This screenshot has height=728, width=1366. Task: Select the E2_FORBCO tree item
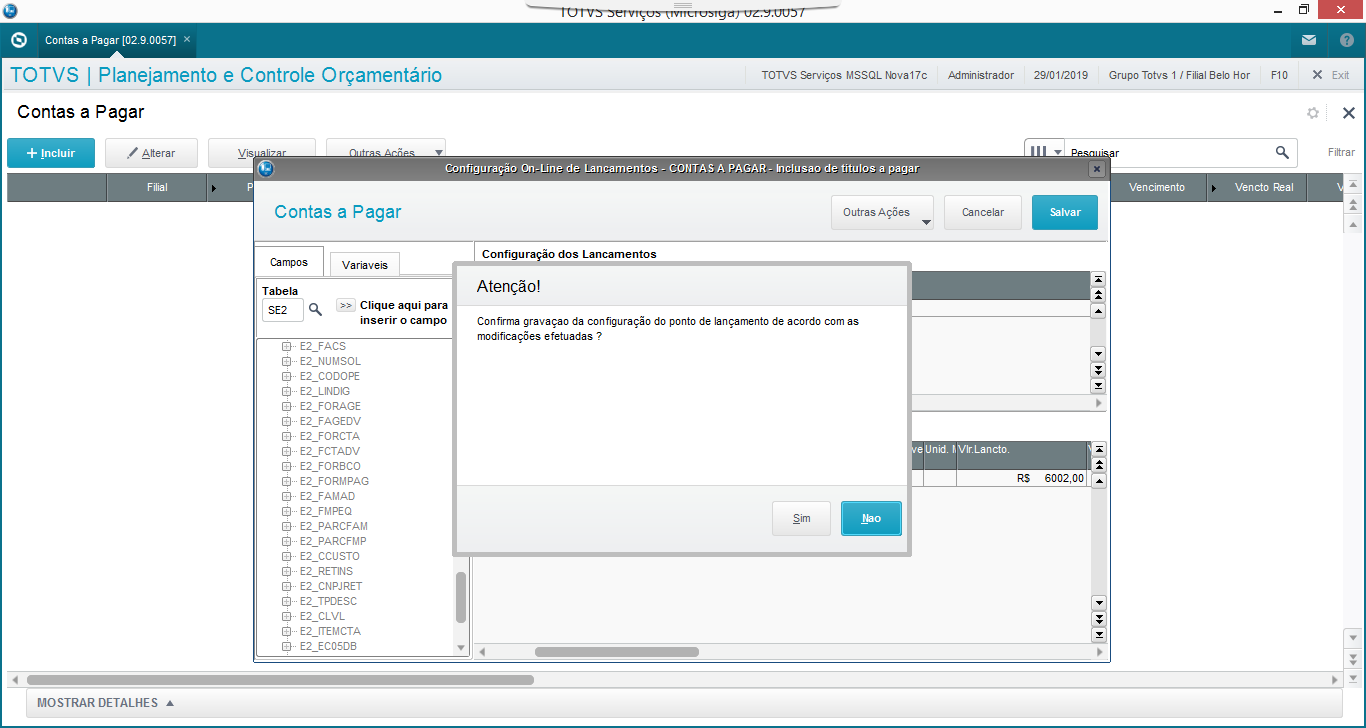pyautogui.click(x=330, y=466)
